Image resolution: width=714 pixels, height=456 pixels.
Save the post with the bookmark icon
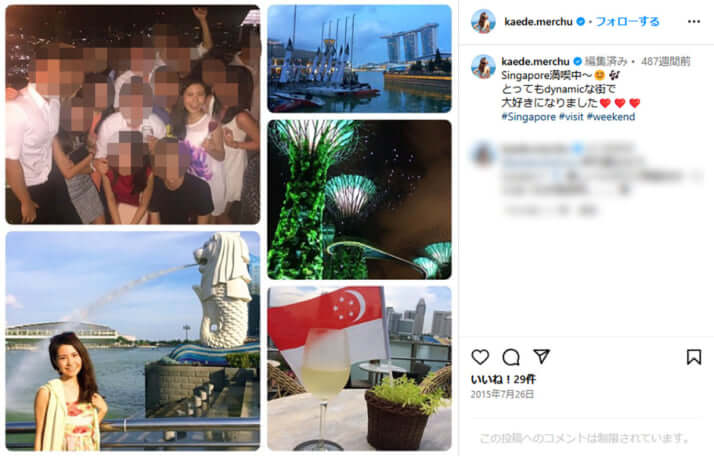pos(694,357)
